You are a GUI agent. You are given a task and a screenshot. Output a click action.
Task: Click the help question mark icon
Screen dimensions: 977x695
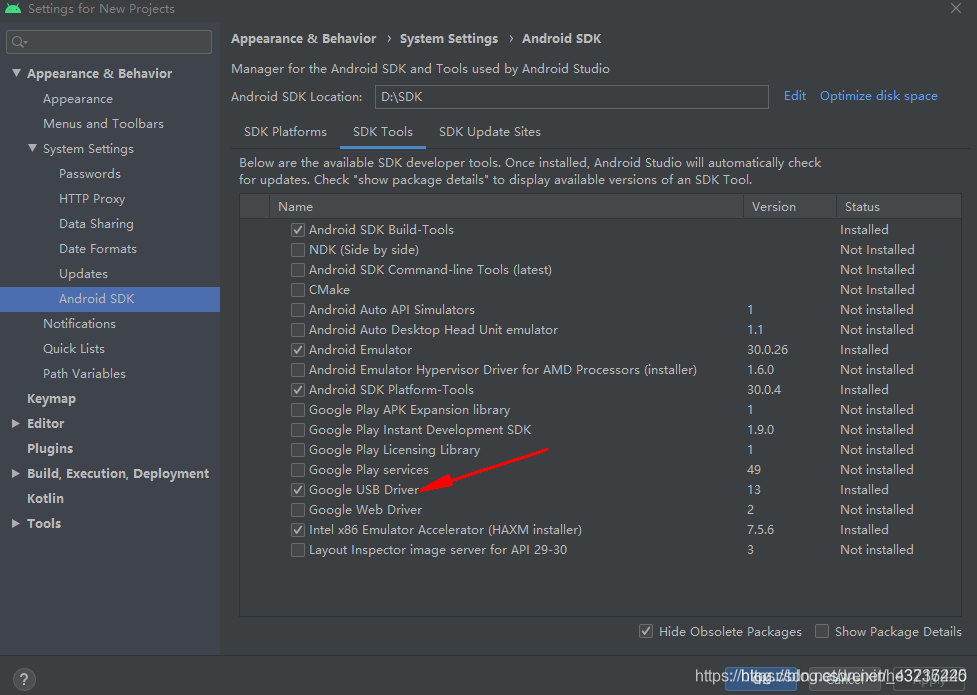[x=24, y=679]
